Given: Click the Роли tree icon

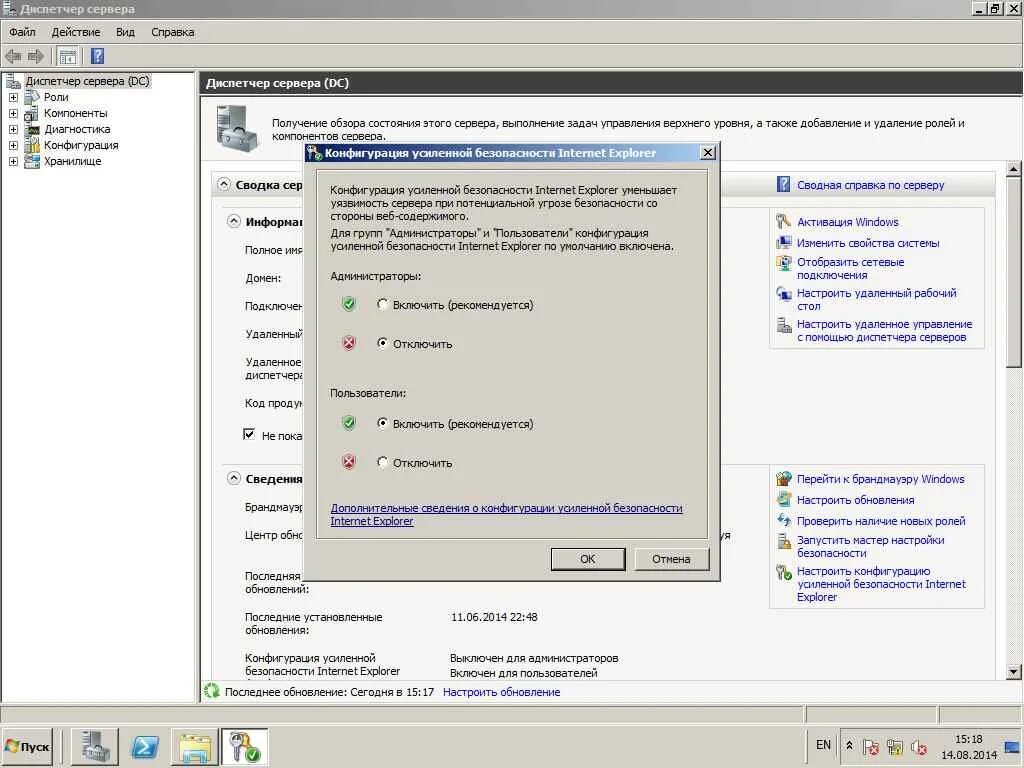Looking at the screenshot, I should click(31, 97).
